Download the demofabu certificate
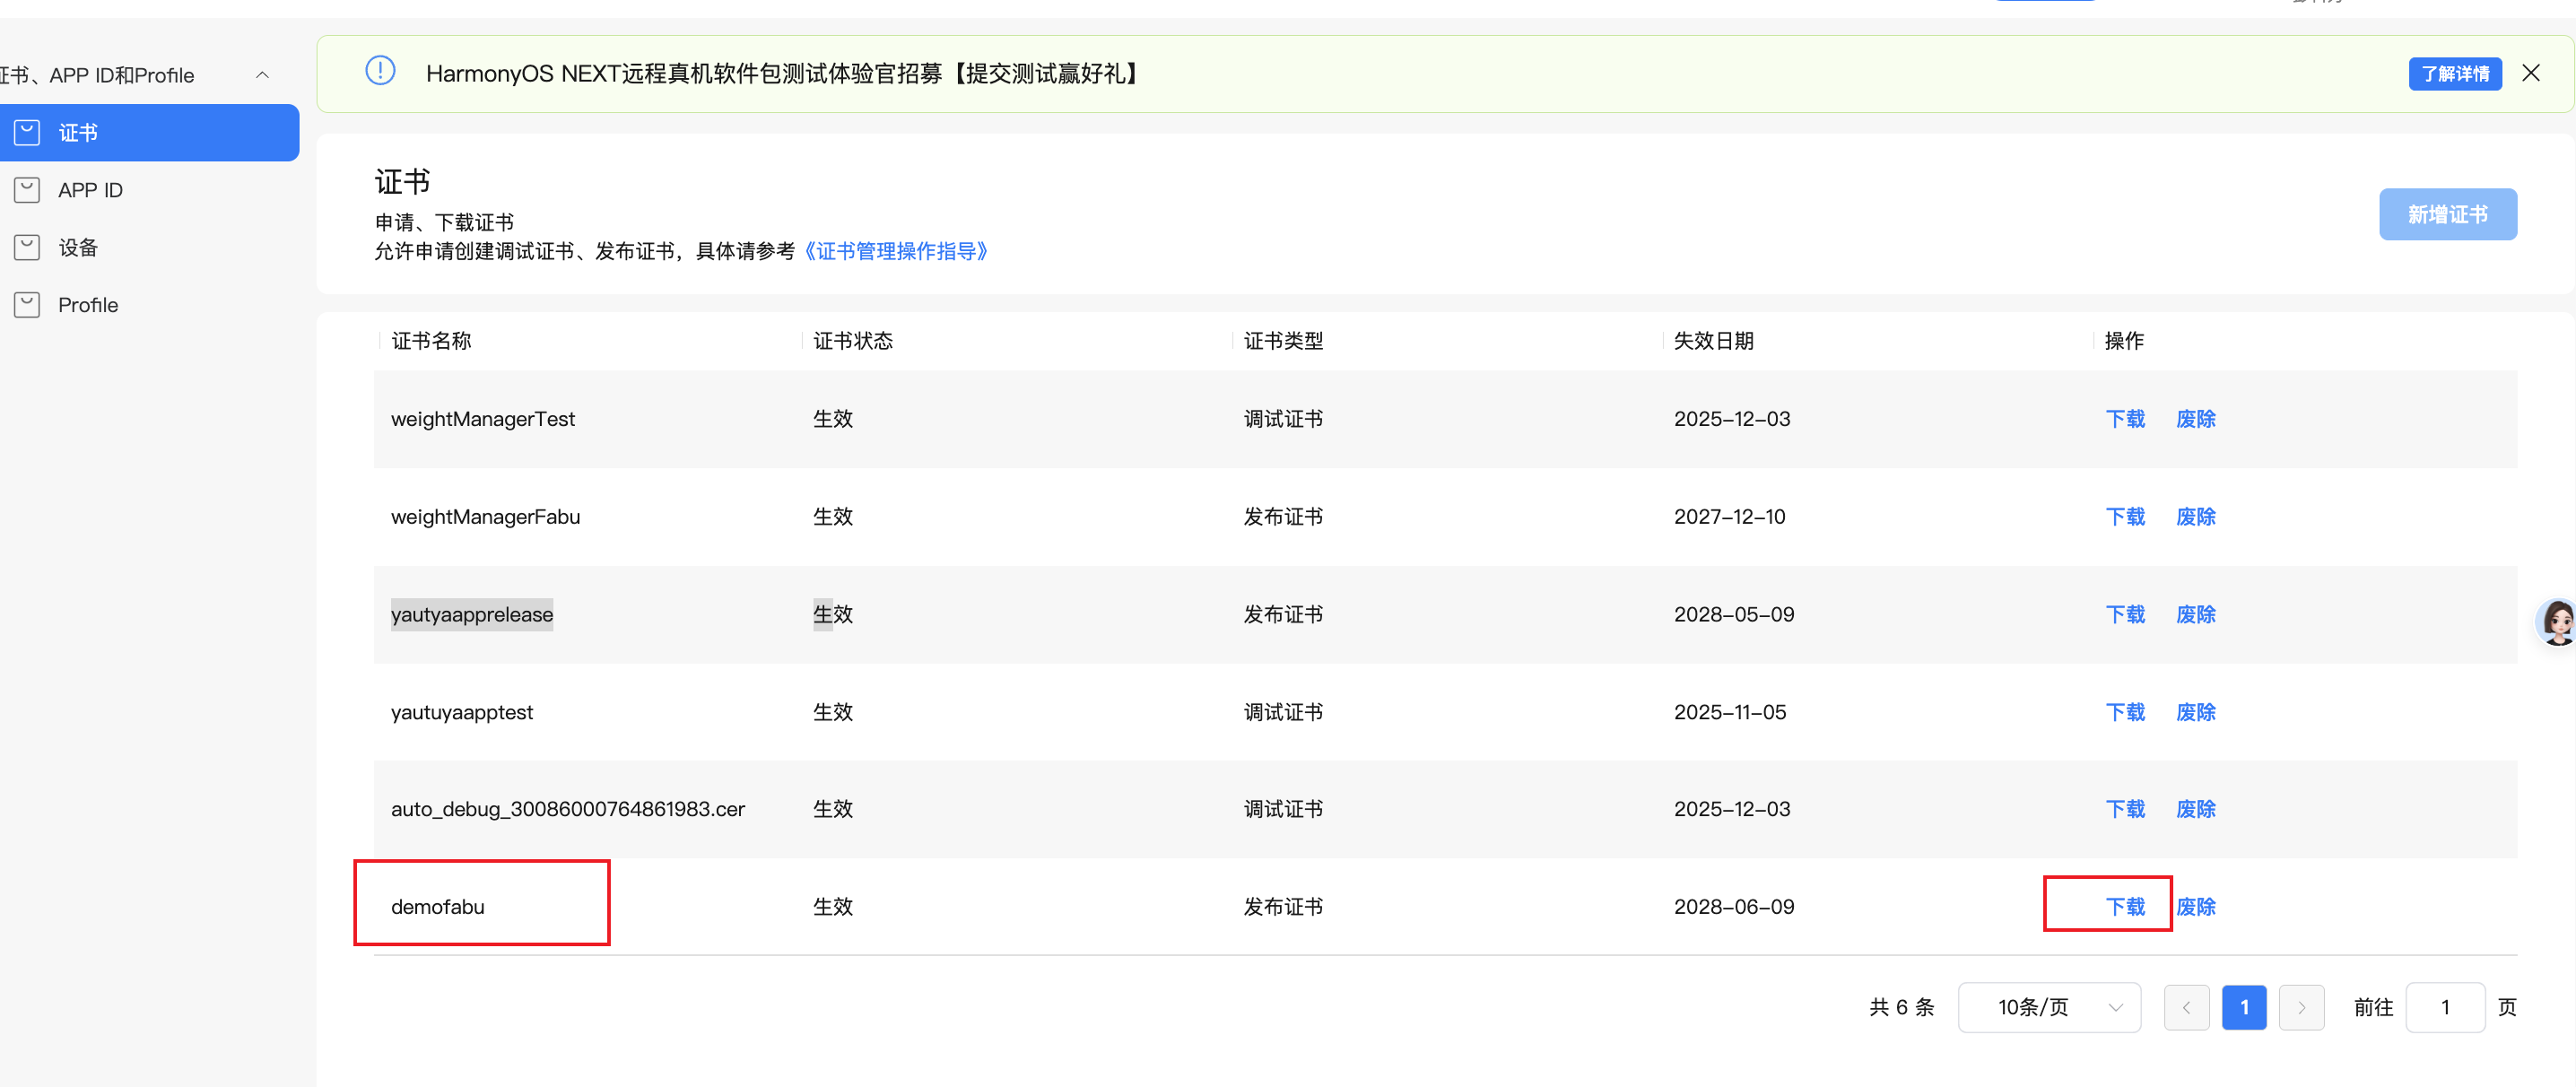This screenshot has height=1087, width=2576. click(2124, 906)
